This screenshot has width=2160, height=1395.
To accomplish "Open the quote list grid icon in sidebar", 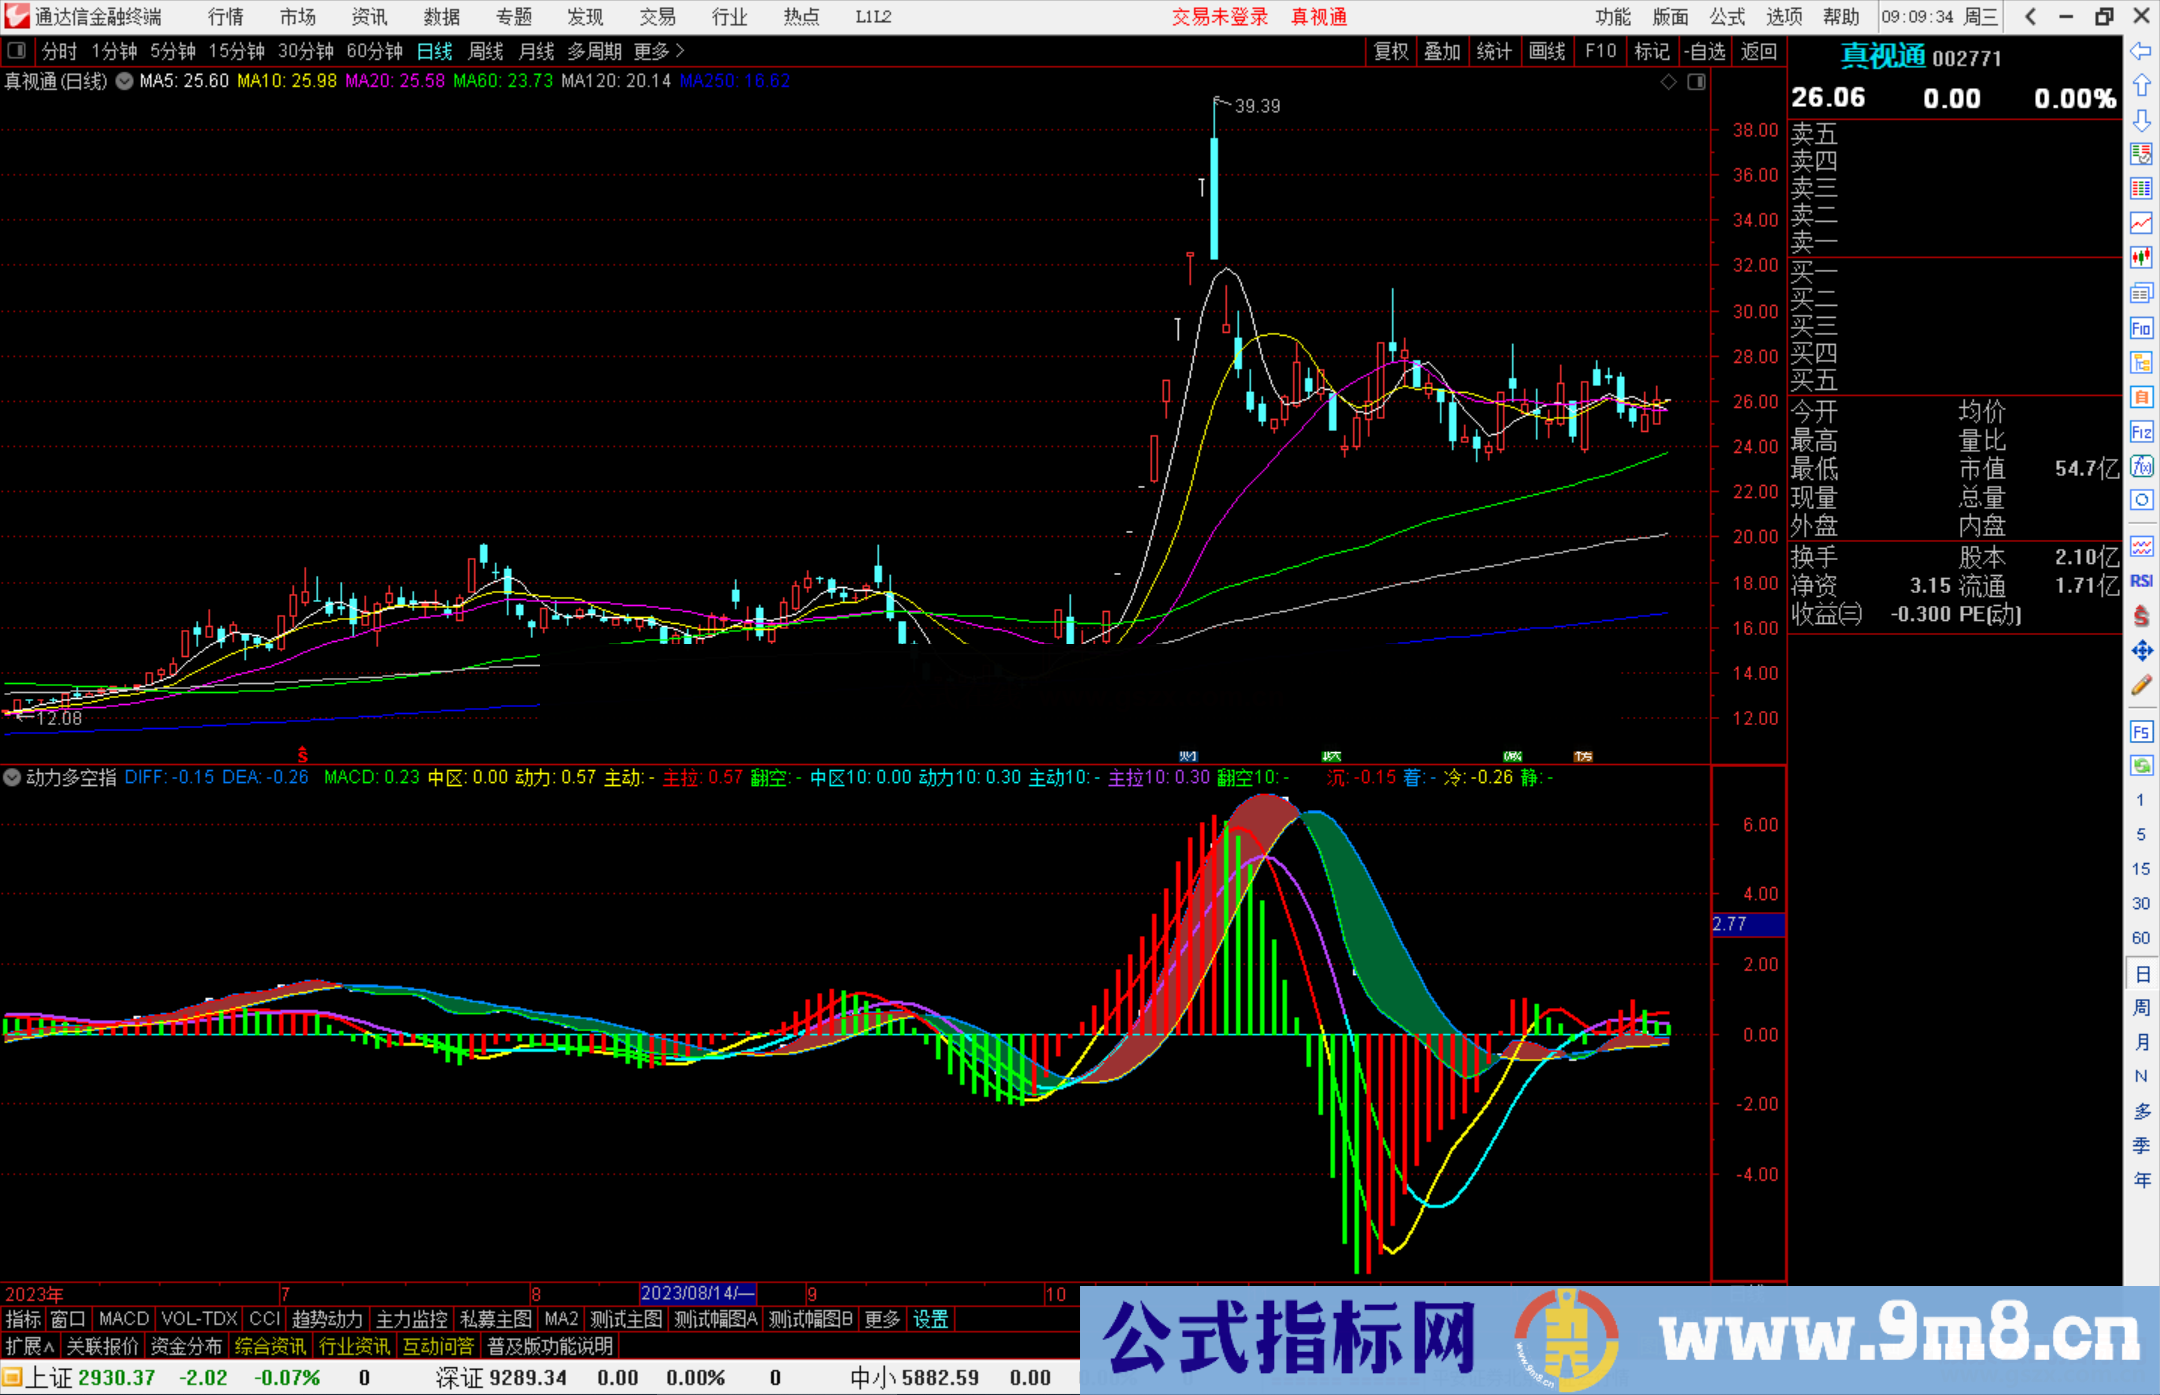I will 2142,188.
